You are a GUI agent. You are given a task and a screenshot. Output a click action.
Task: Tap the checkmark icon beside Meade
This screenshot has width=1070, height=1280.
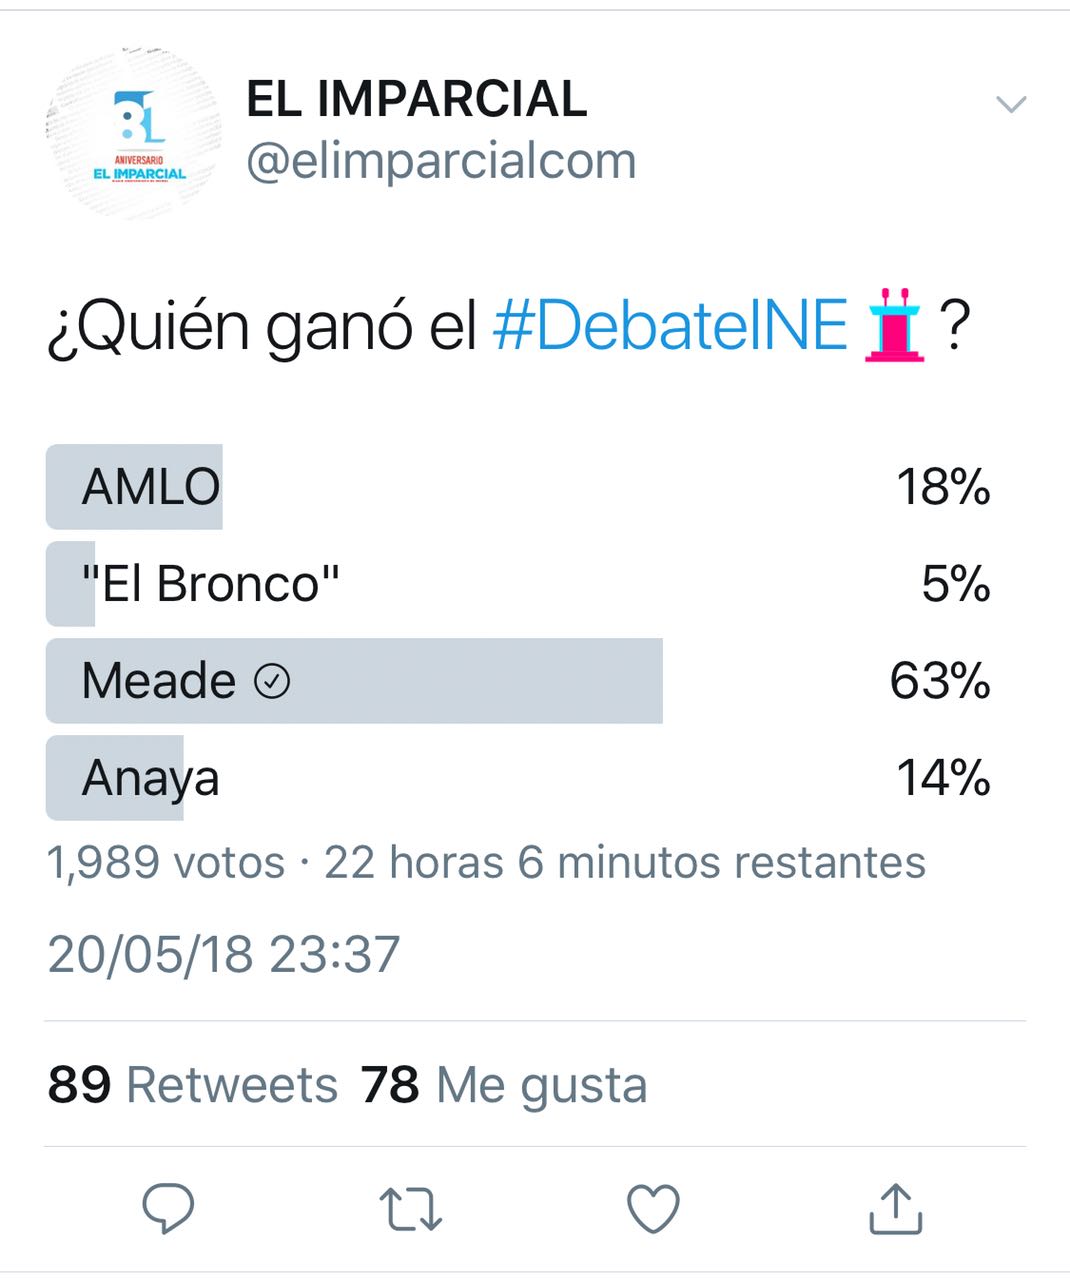272,682
